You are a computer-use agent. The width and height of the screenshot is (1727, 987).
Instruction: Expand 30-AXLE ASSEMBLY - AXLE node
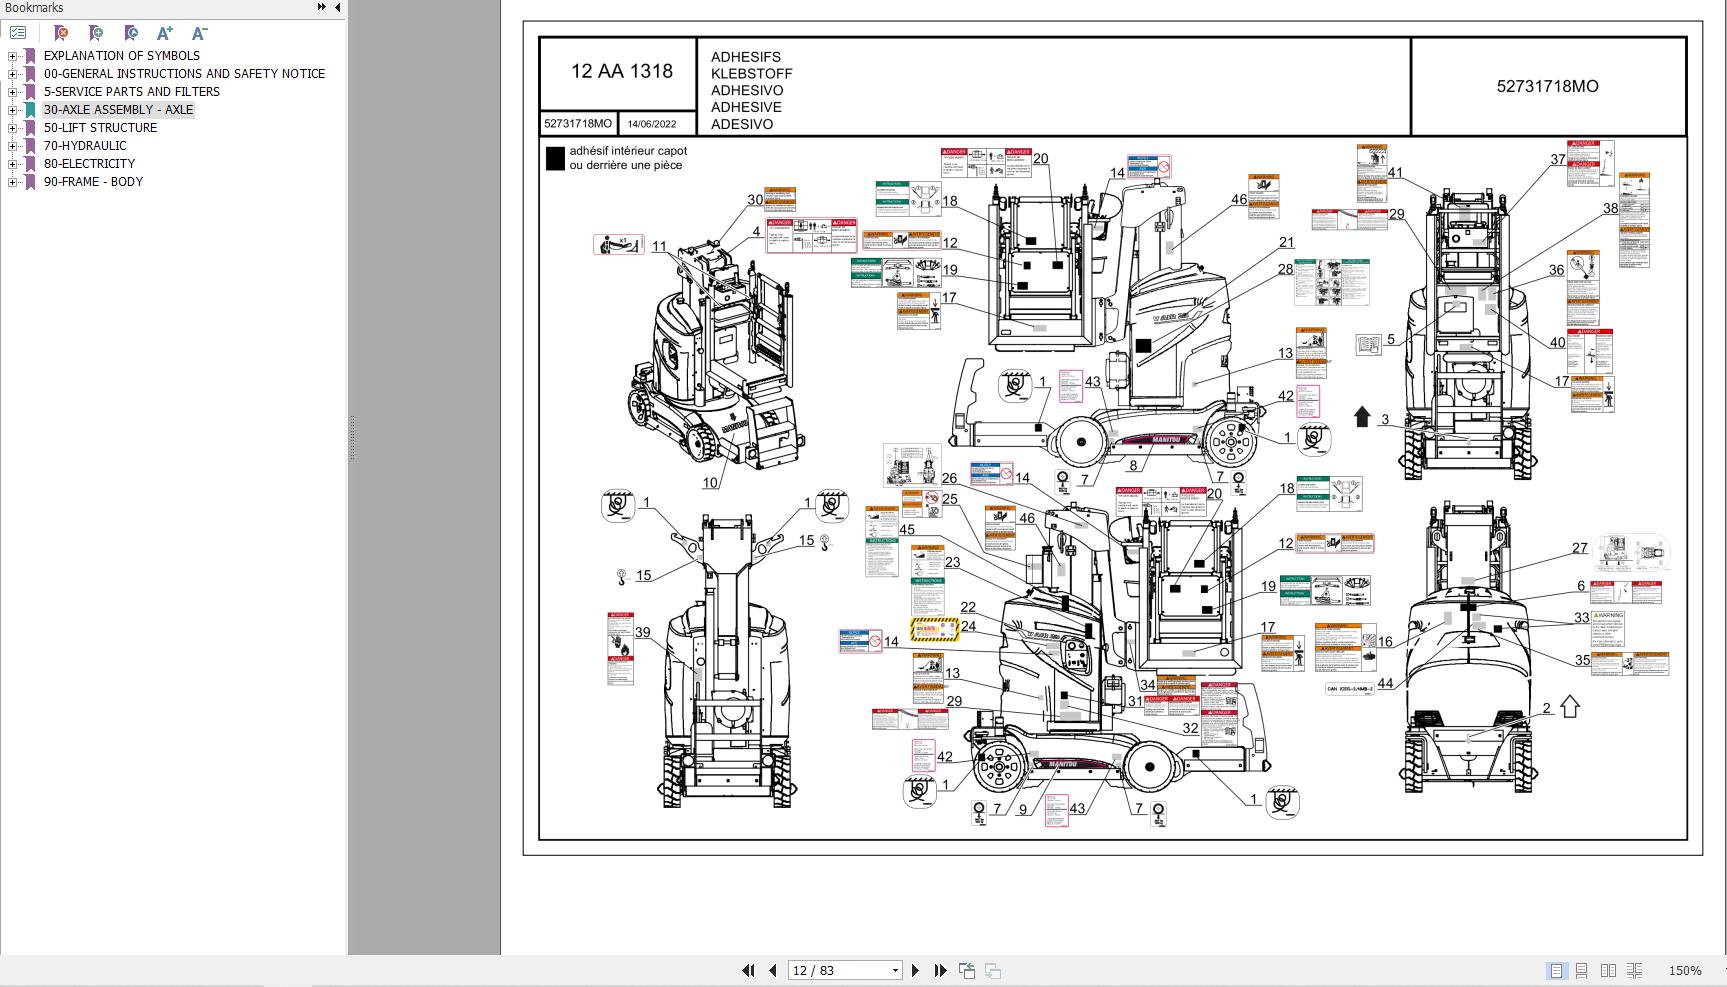click(12, 110)
